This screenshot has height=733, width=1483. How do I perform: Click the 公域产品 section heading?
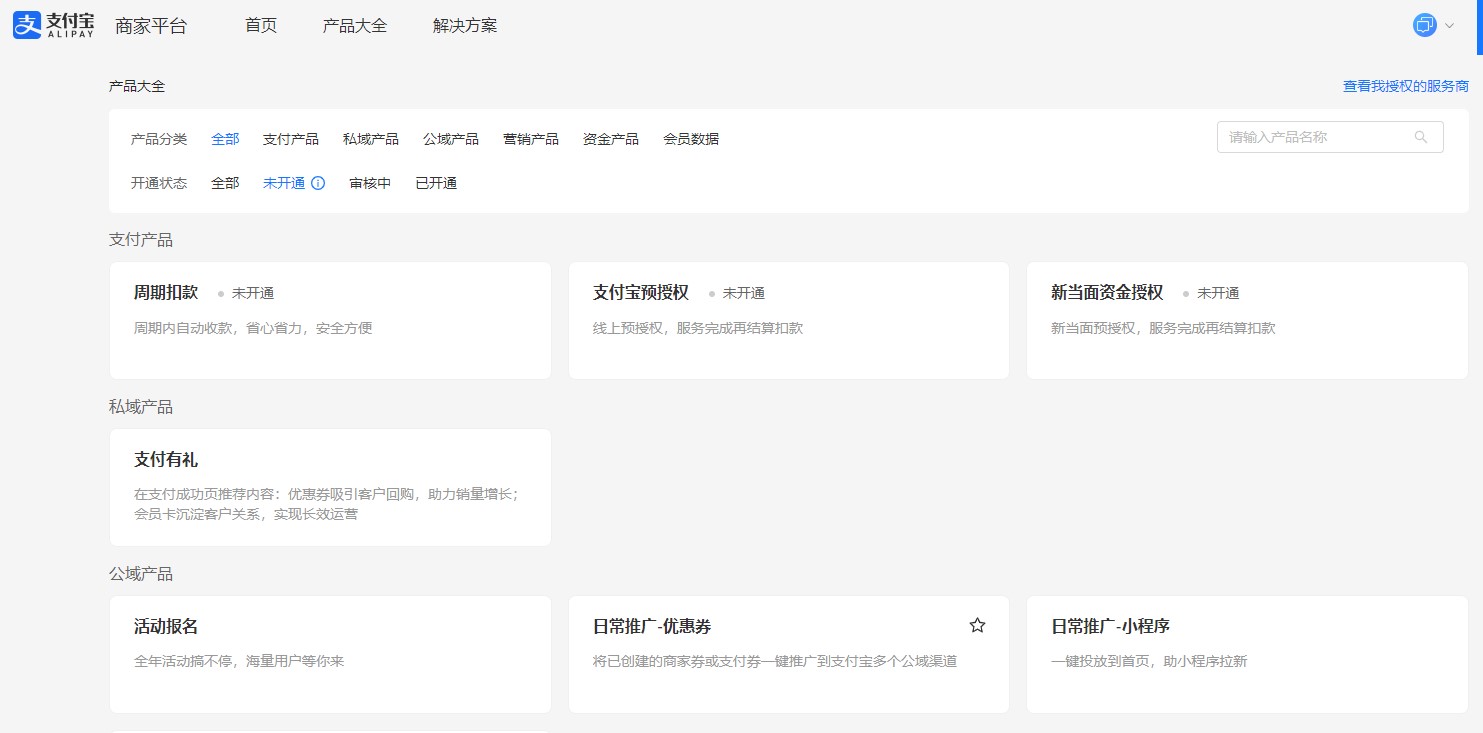pos(141,574)
